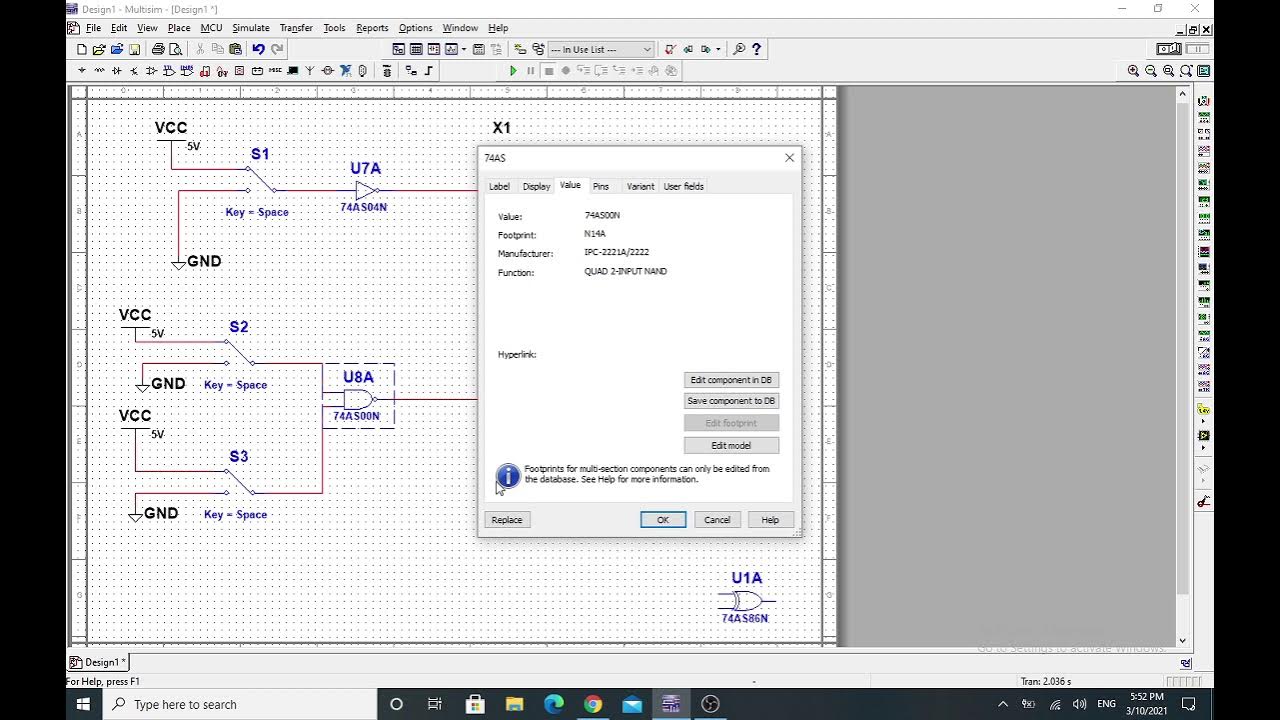Image resolution: width=1280 pixels, height=720 pixels.
Task: Click the Edit model button
Action: coord(731,445)
